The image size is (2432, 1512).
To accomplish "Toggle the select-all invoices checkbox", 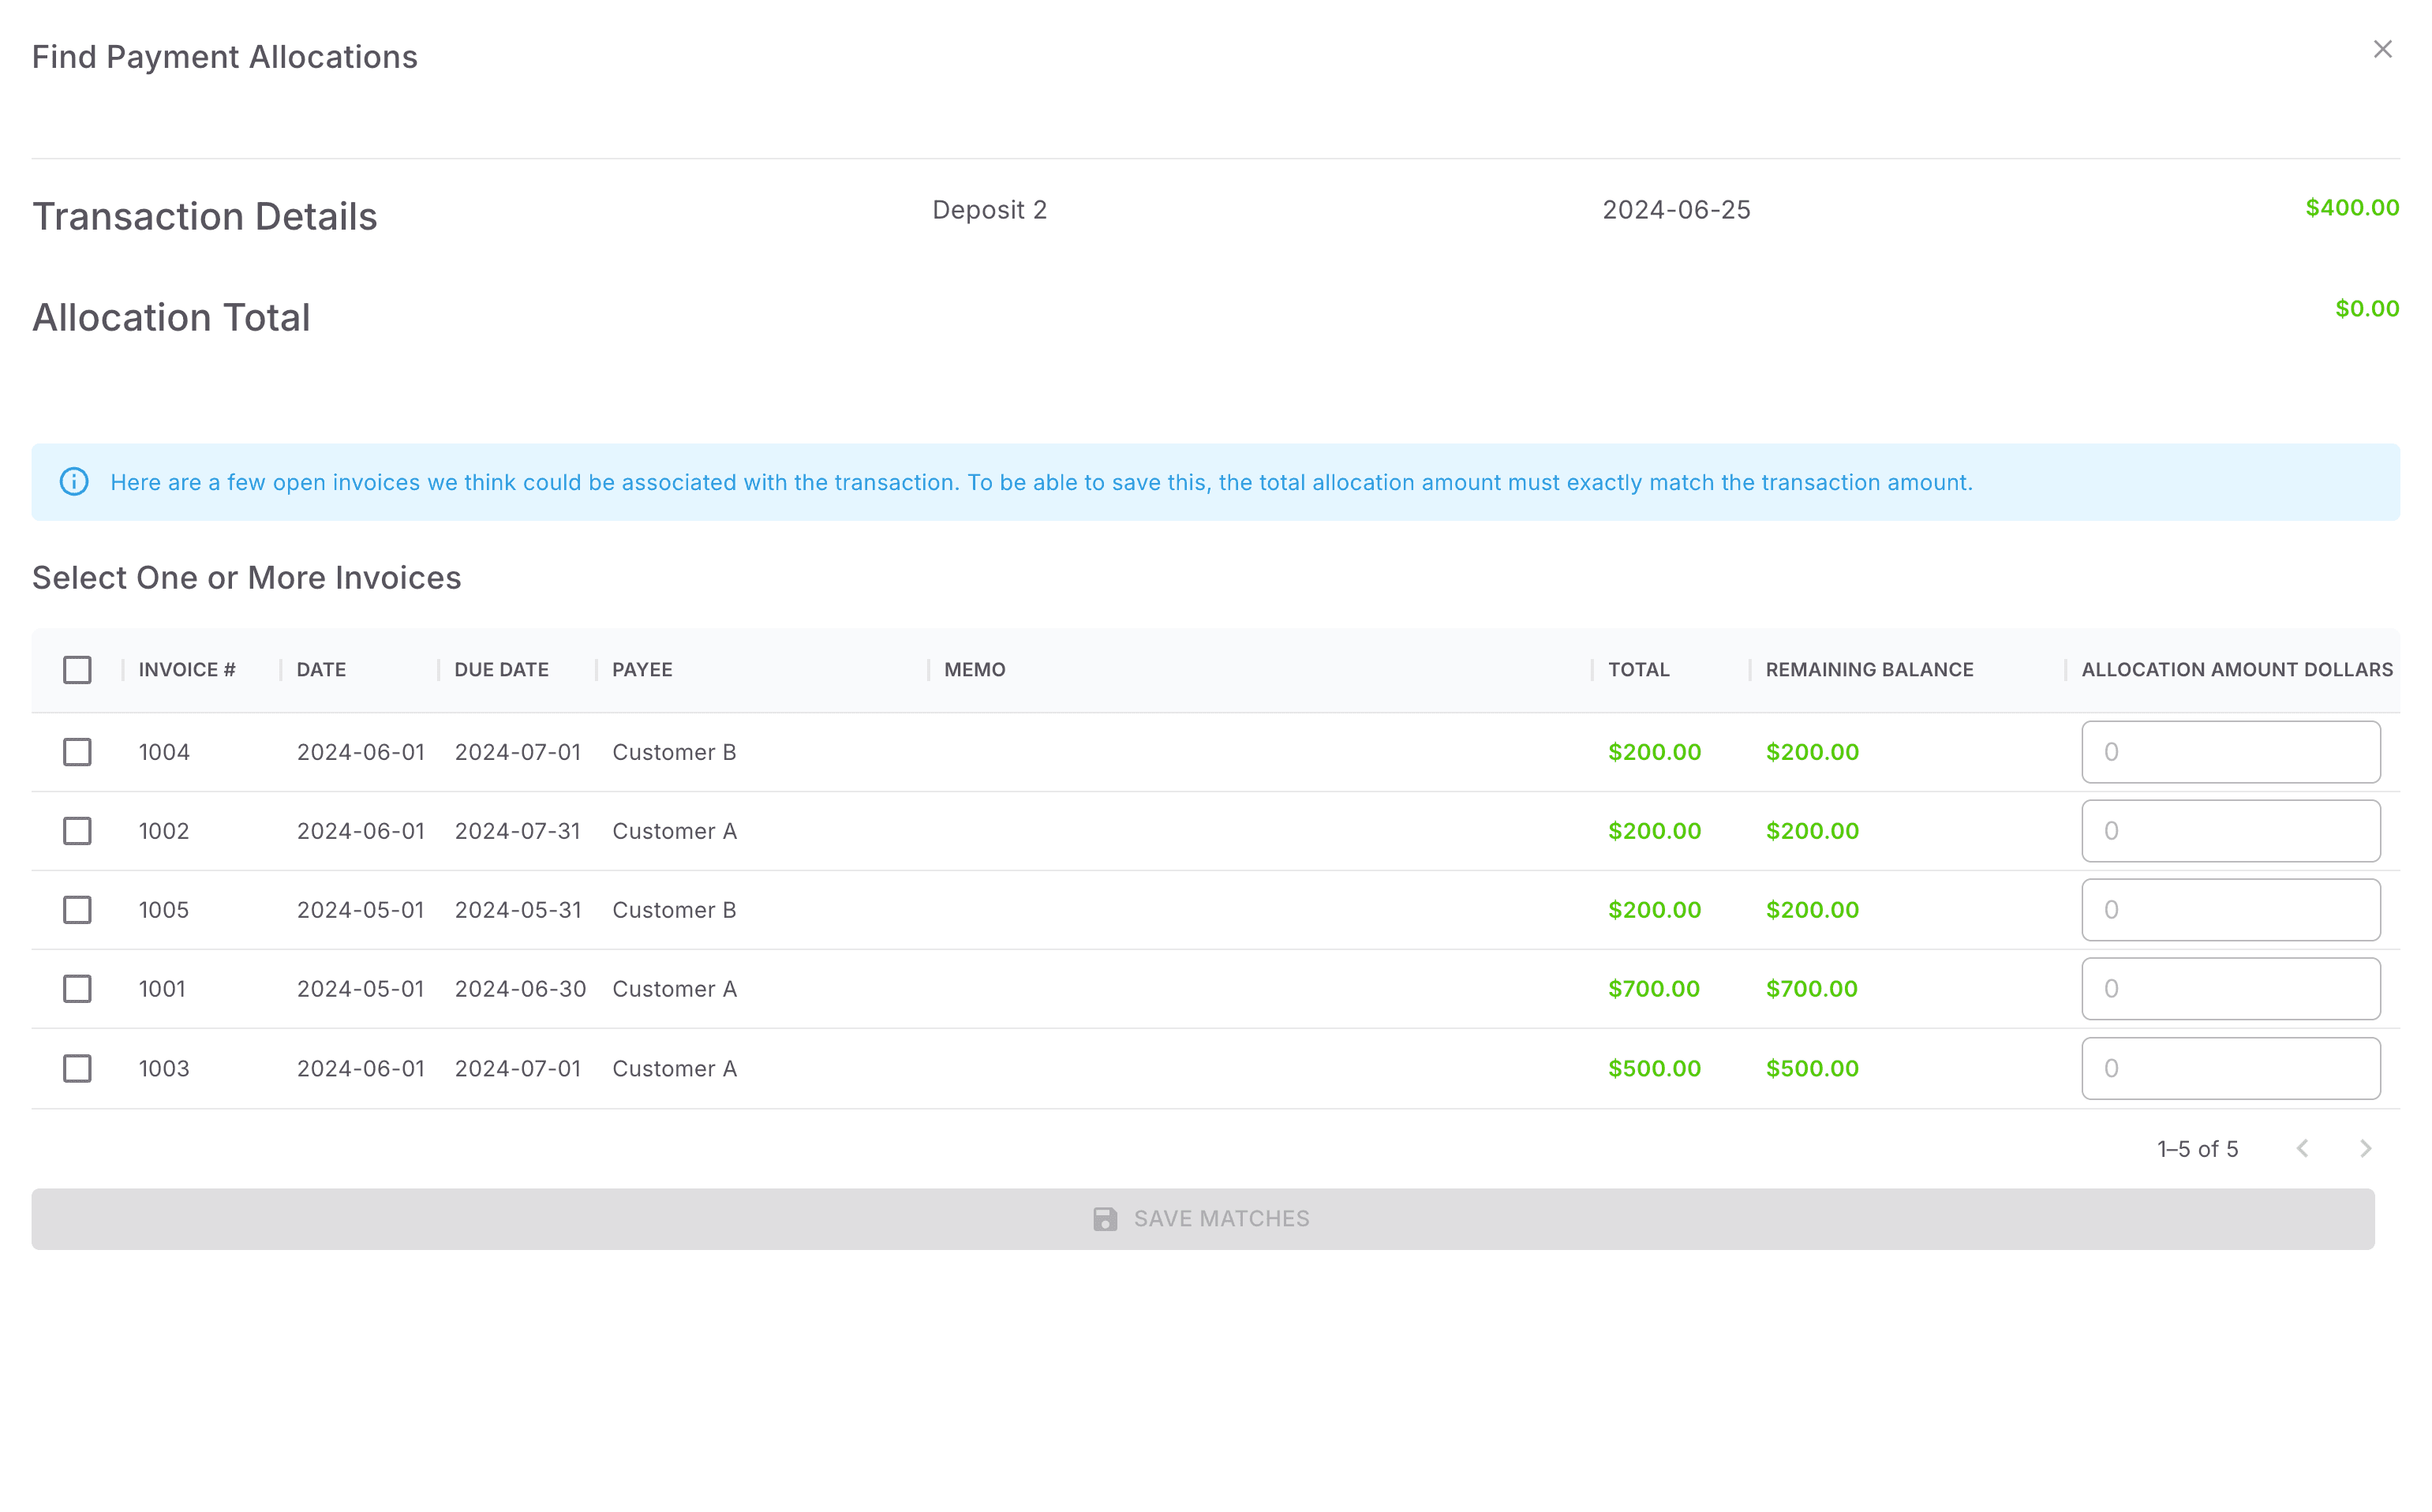I will tap(77, 669).
